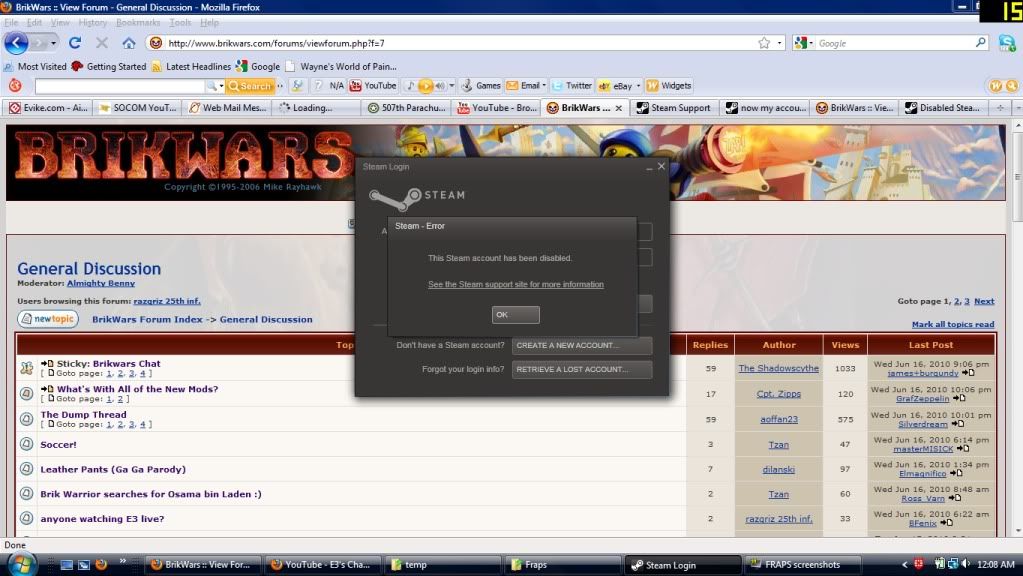Open the Almighty Benny moderator link
The image size is (1023, 576).
point(100,283)
